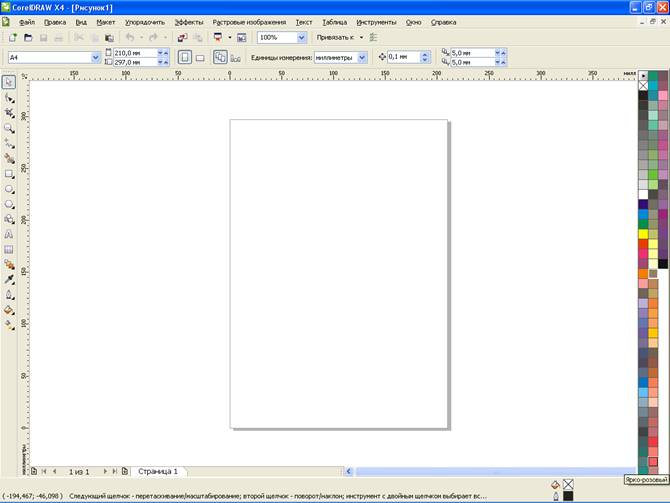Select the Smart Fill tool
670x503 pixels.
coord(9,159)
